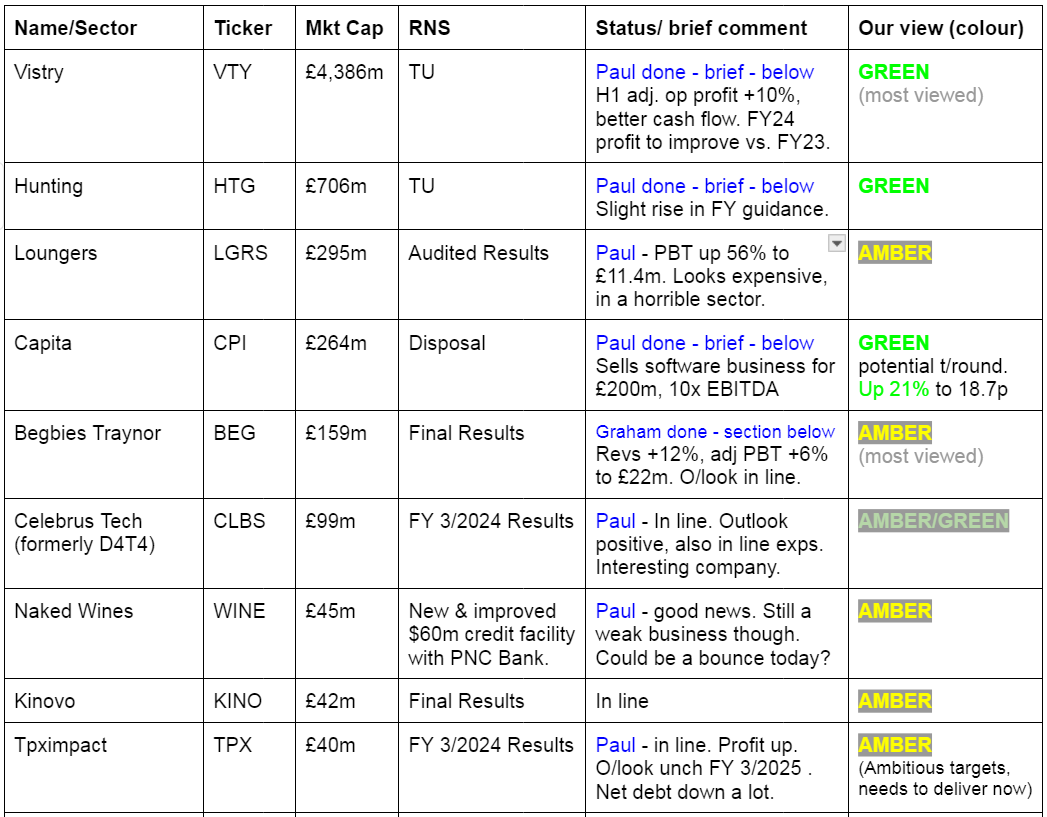The height and width of the screenshot is (817, 1047).
Task: Follow the 'Paul' link in the Naked Wines row
Action: click(616, 611)
